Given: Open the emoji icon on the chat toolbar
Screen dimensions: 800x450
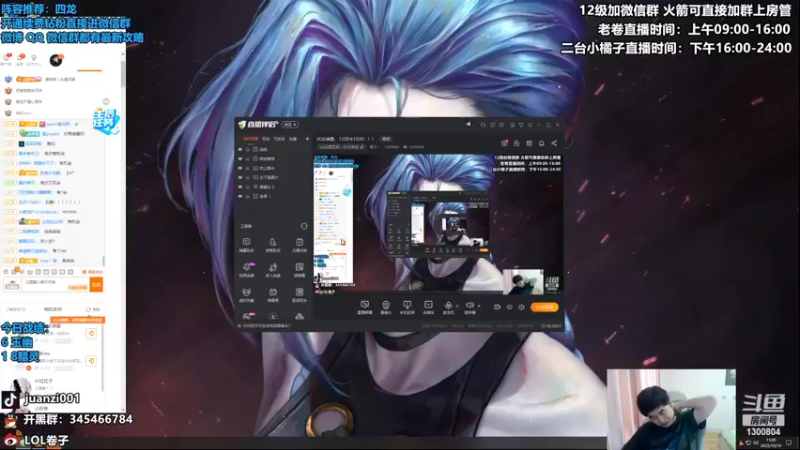Looking at the screenshot, I should [6, 272].
